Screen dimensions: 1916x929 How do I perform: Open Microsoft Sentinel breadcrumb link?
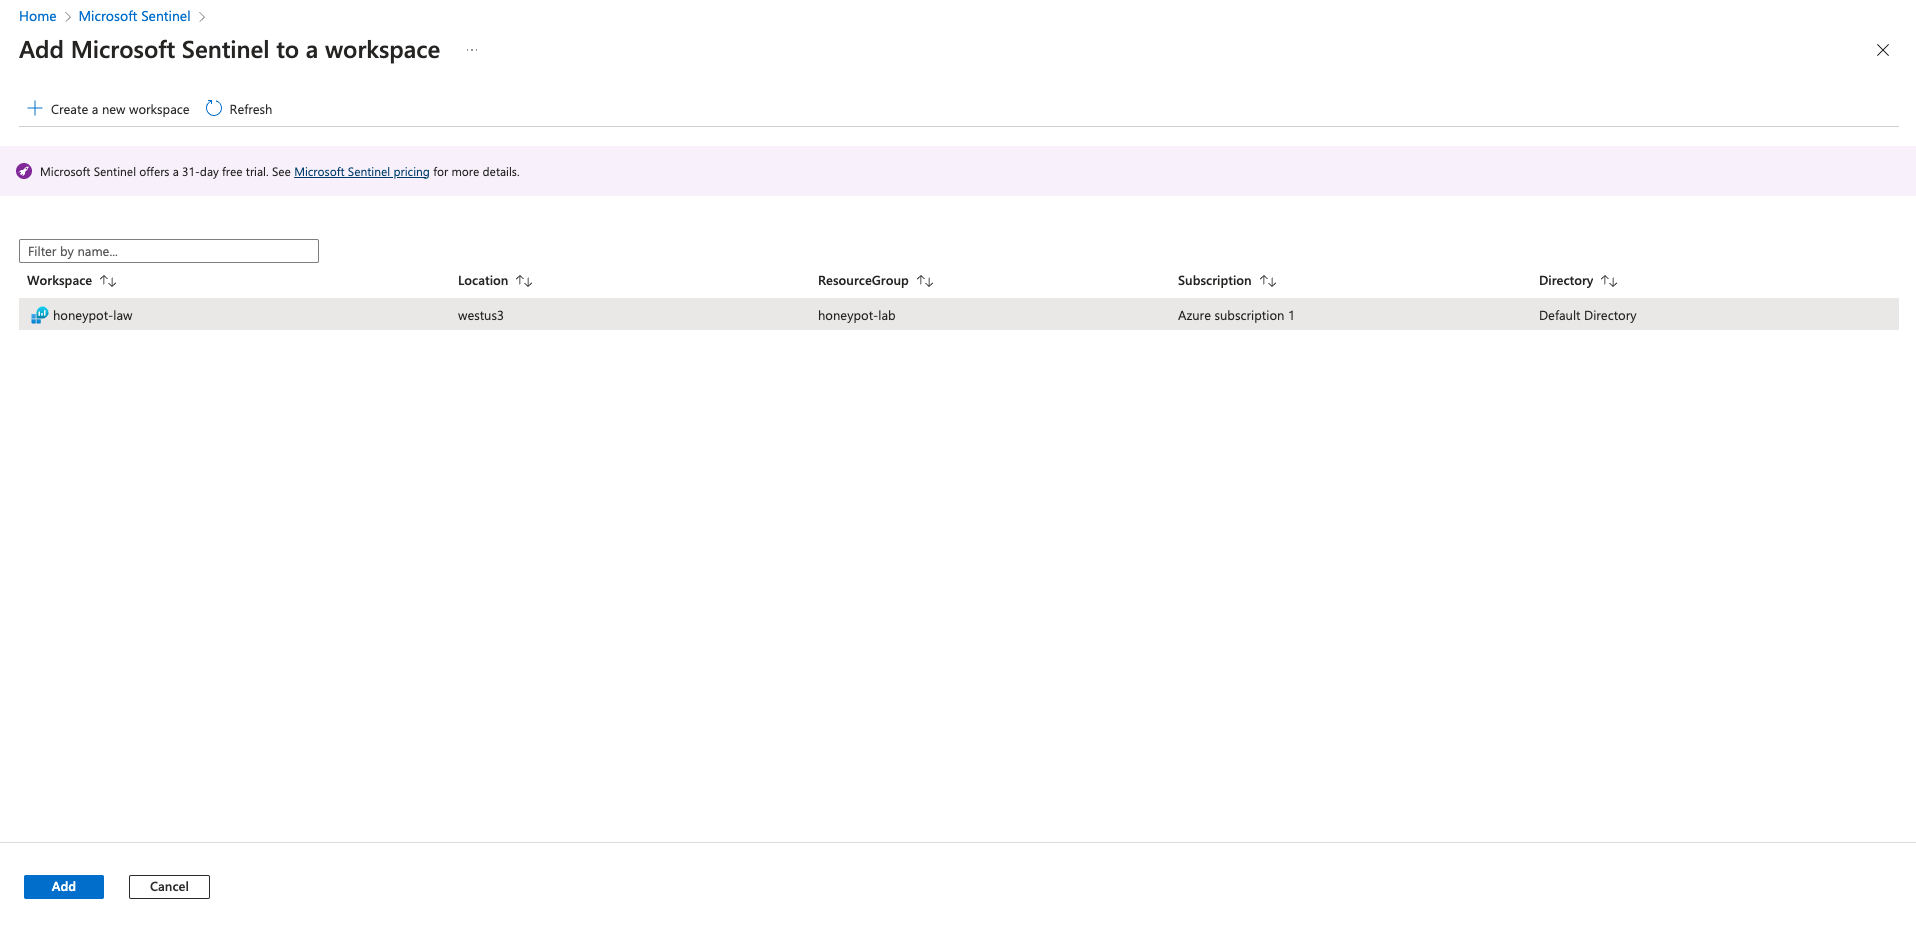pos(134,16)
